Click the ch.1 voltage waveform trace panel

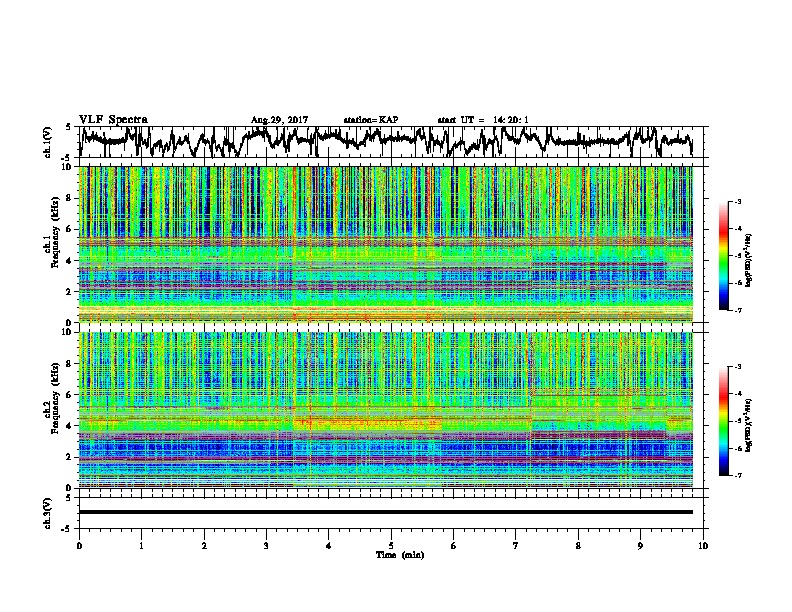(x=390, y=142)
